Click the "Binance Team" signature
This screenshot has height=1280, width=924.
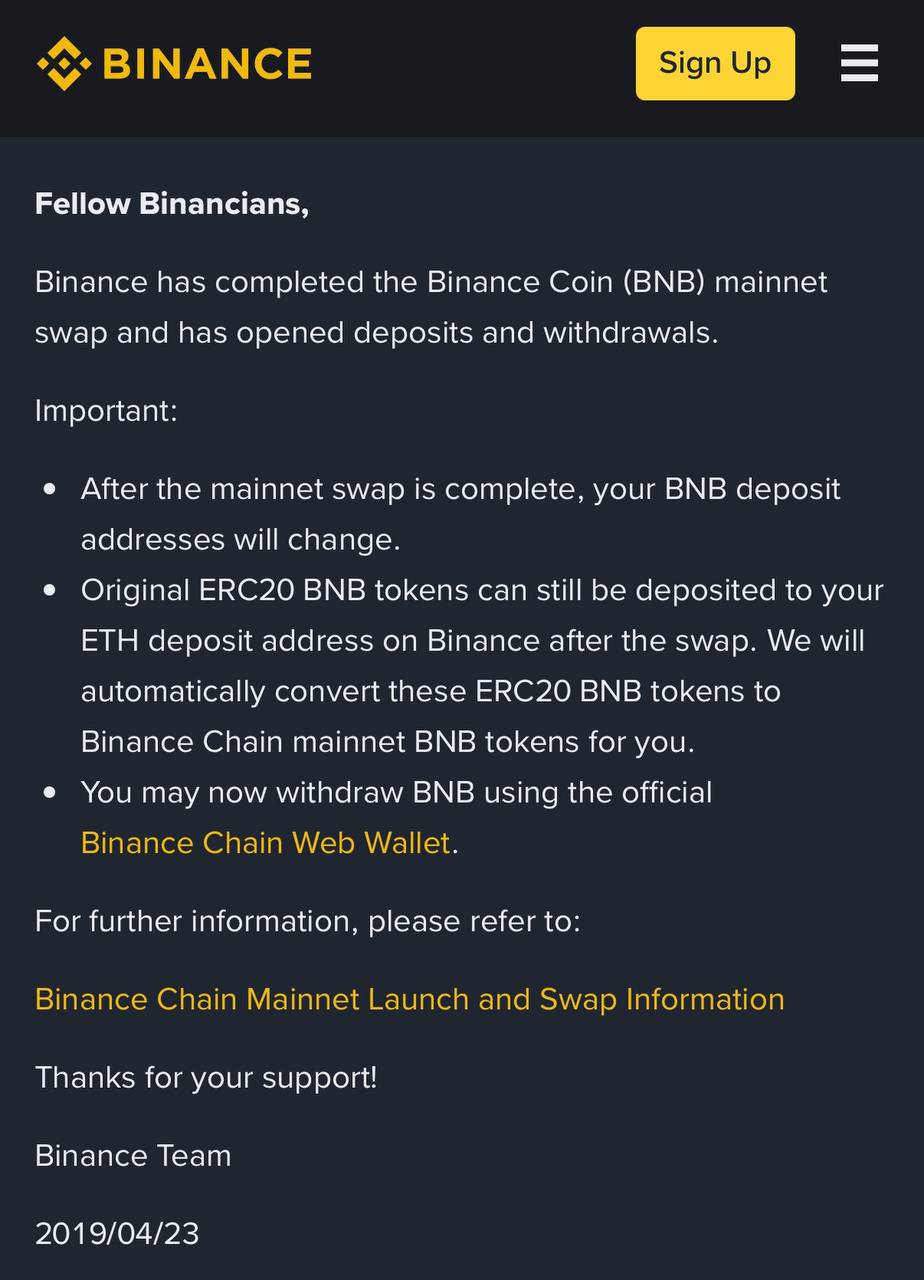[133, 1155]
